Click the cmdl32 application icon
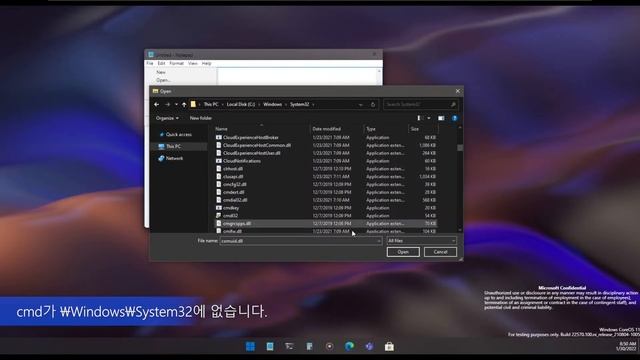The height and width of the screenshot is (360, 640). [x=219, y=216]
